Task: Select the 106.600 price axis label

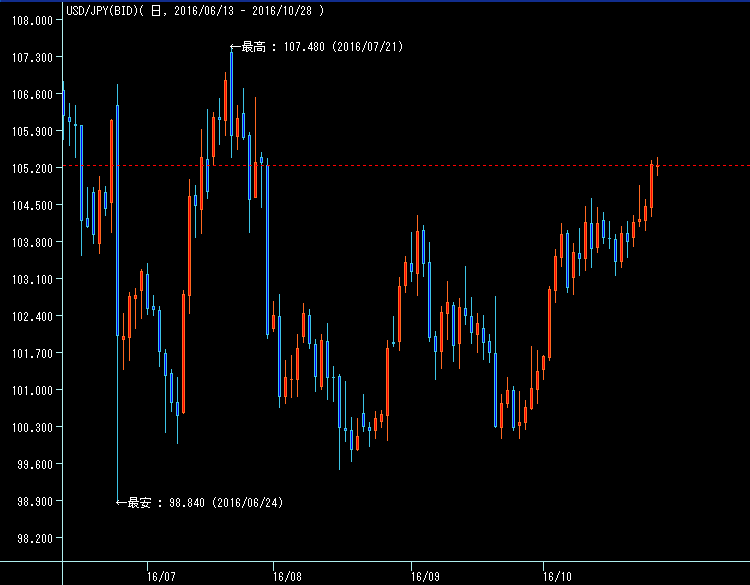Action: 32,95
